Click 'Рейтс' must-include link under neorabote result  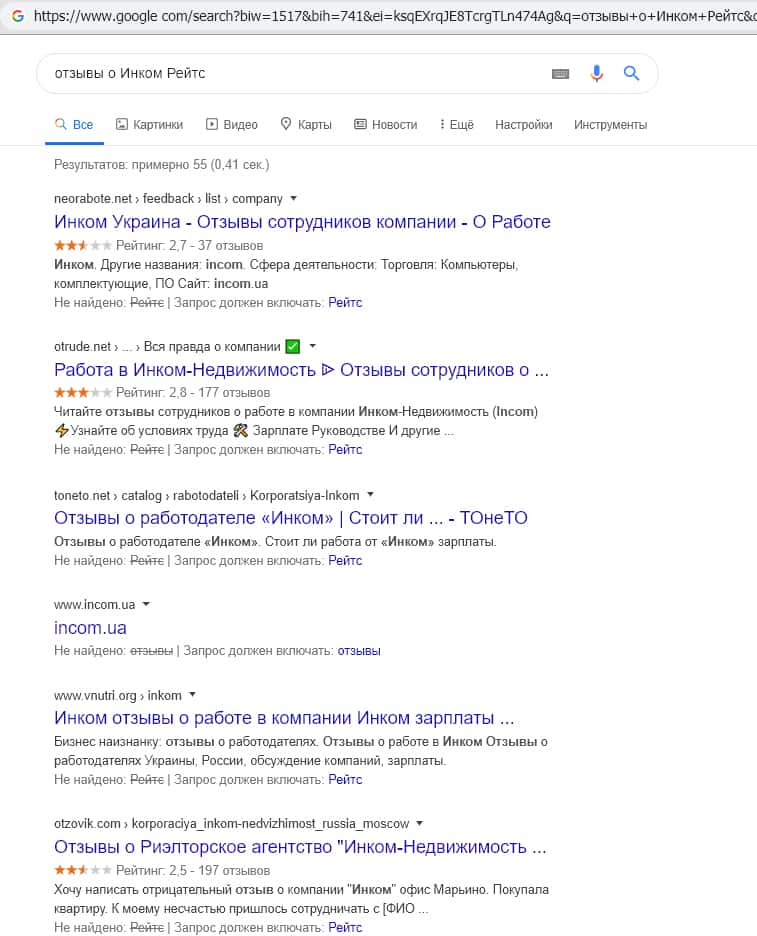(x=345, y=303)
